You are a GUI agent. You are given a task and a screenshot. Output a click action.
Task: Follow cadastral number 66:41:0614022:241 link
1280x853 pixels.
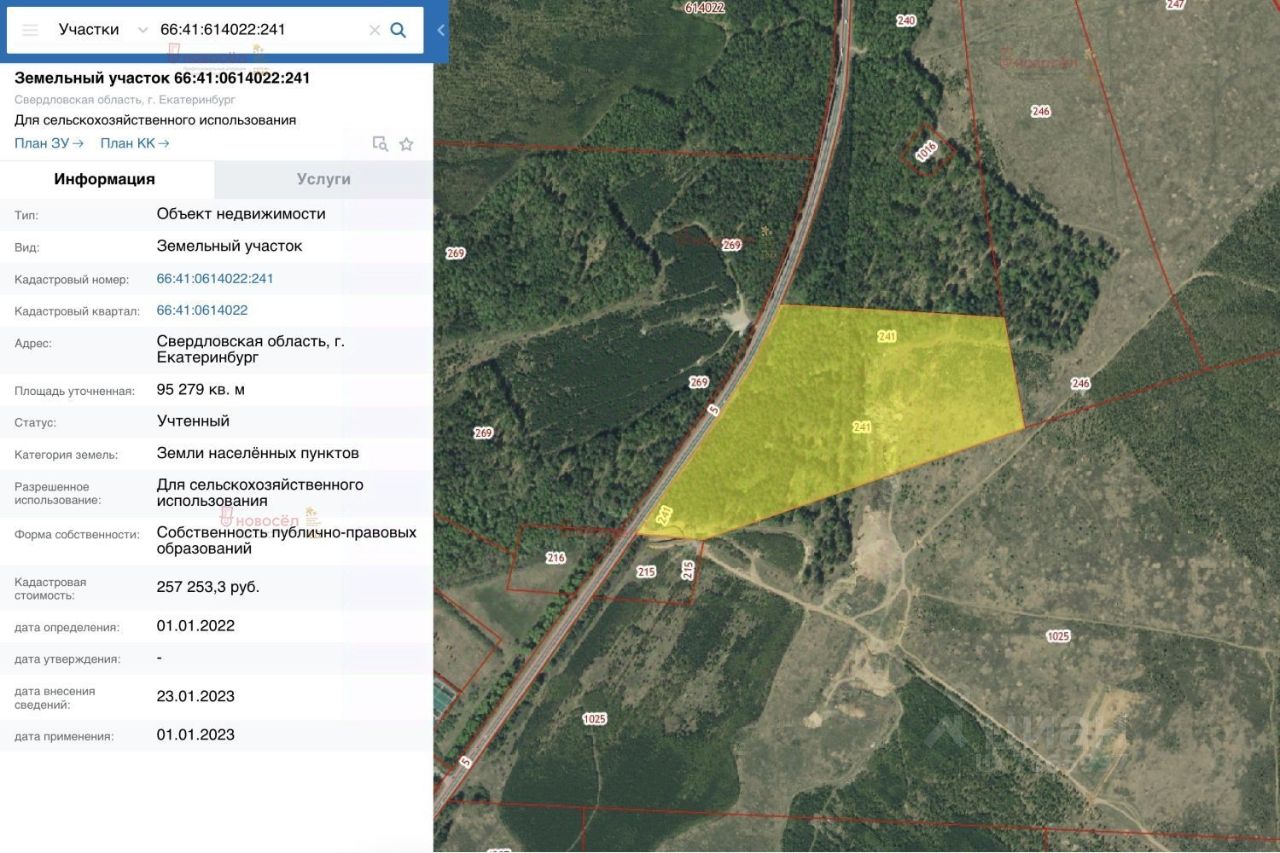[x=215, y=279]
